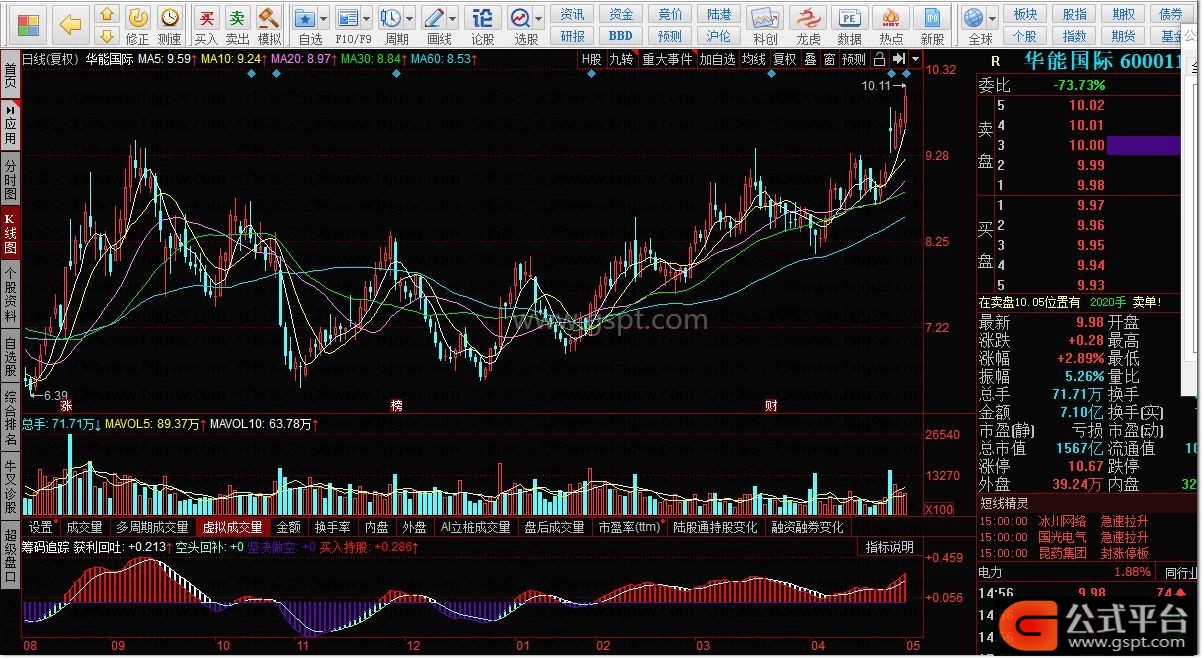Expand the 周期 period dropdown arrow
Image resolution: width=1204 pixels, height=659 pixels.
tap(410, 18)
